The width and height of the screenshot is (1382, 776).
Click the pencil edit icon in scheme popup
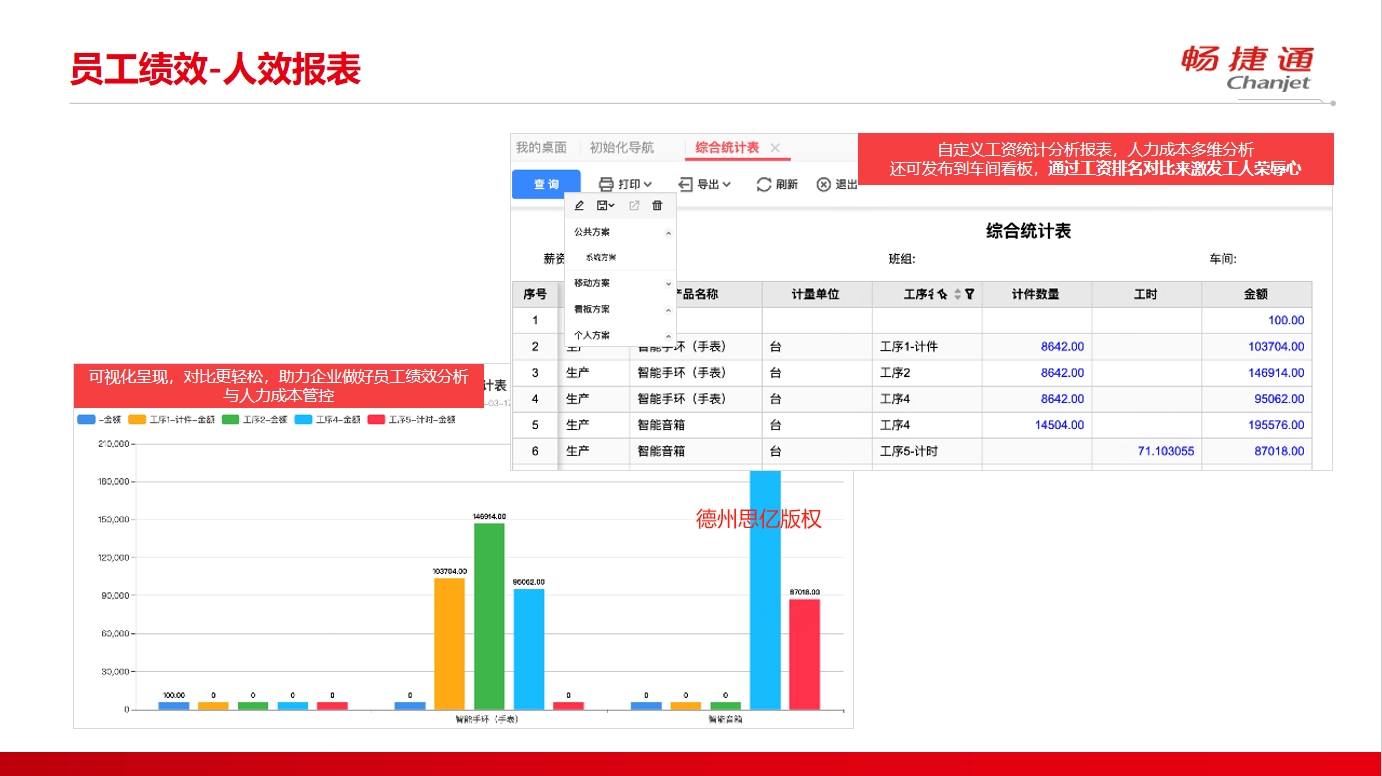pos(579,205)
